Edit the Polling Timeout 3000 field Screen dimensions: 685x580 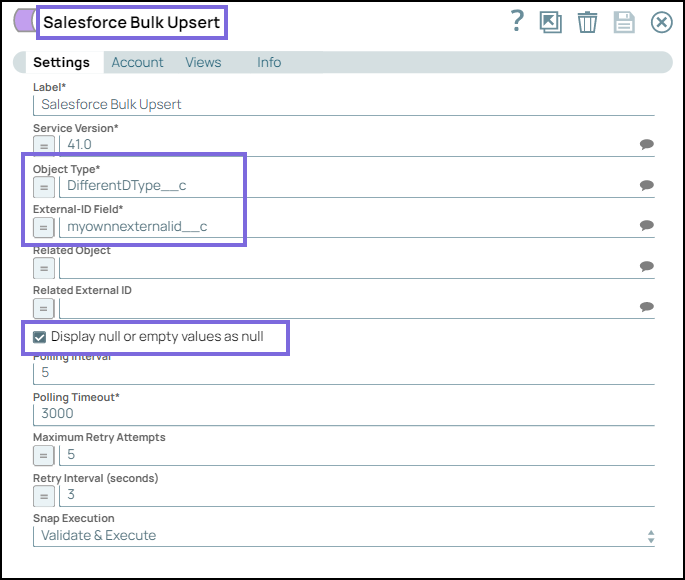pyautogui.click(x=343, y=414)
